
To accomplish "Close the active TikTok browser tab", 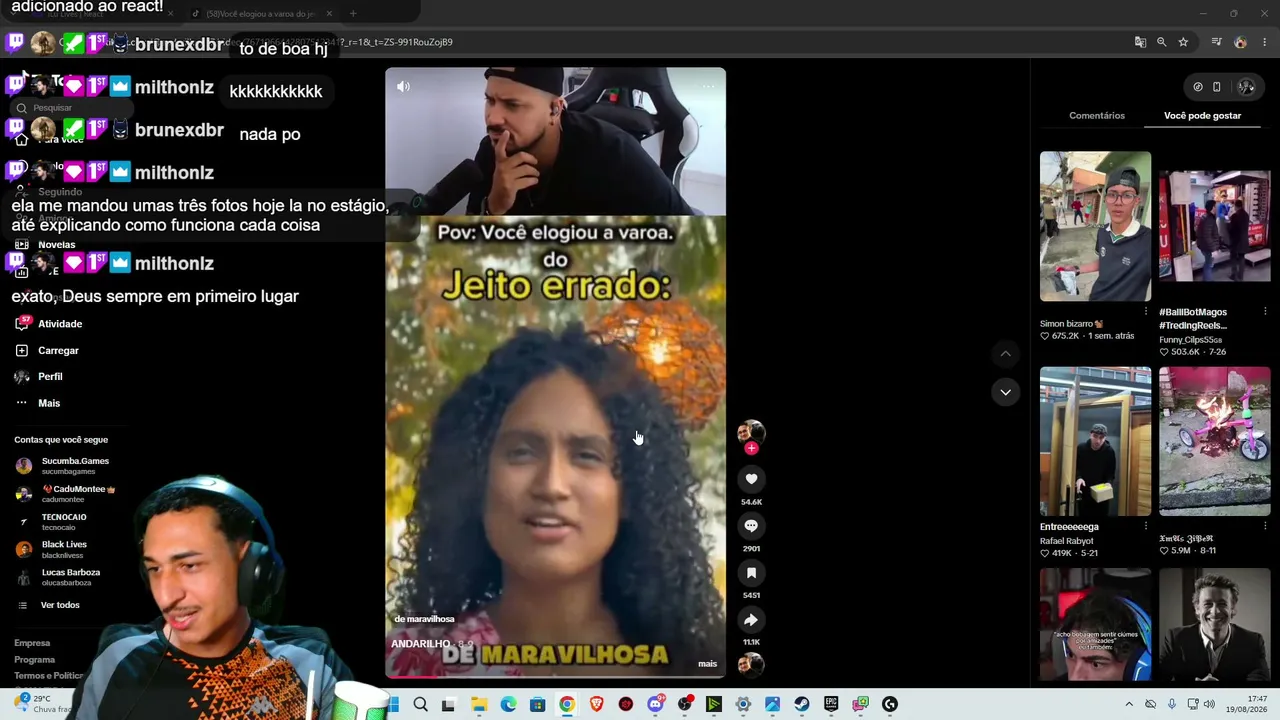I will coord(328,14).
